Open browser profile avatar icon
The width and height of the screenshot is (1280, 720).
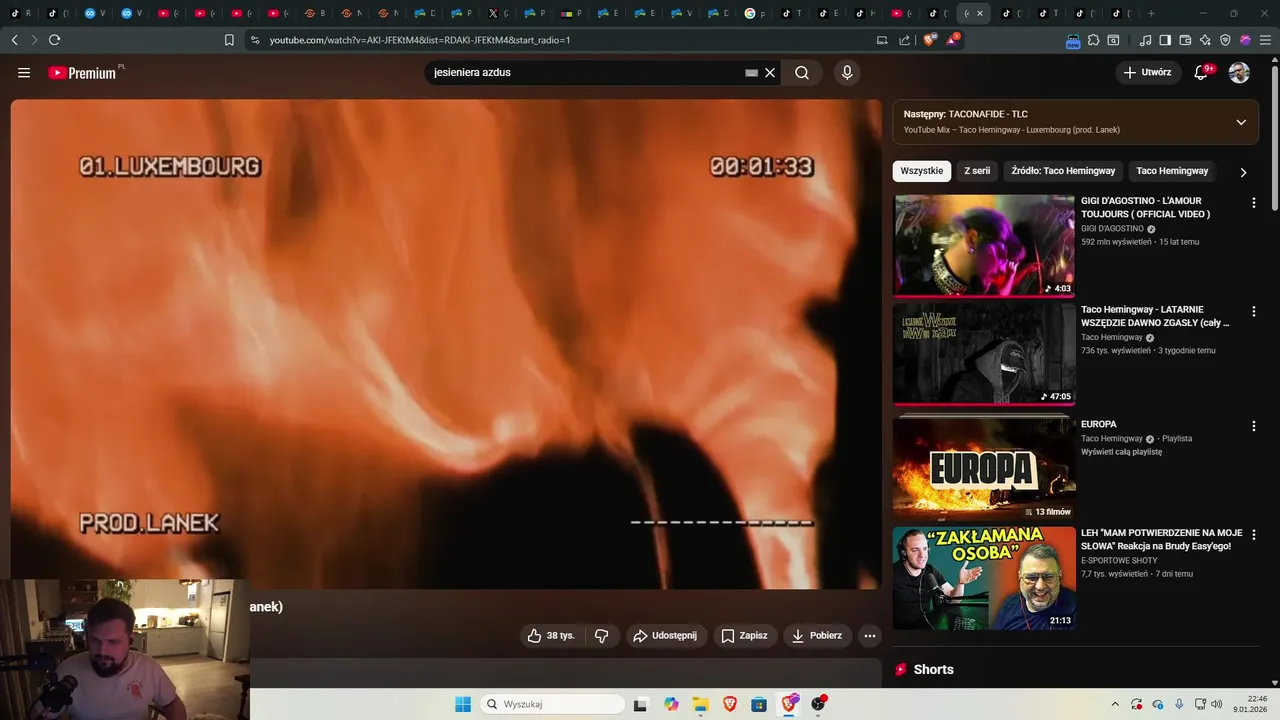coord(1245,40)
